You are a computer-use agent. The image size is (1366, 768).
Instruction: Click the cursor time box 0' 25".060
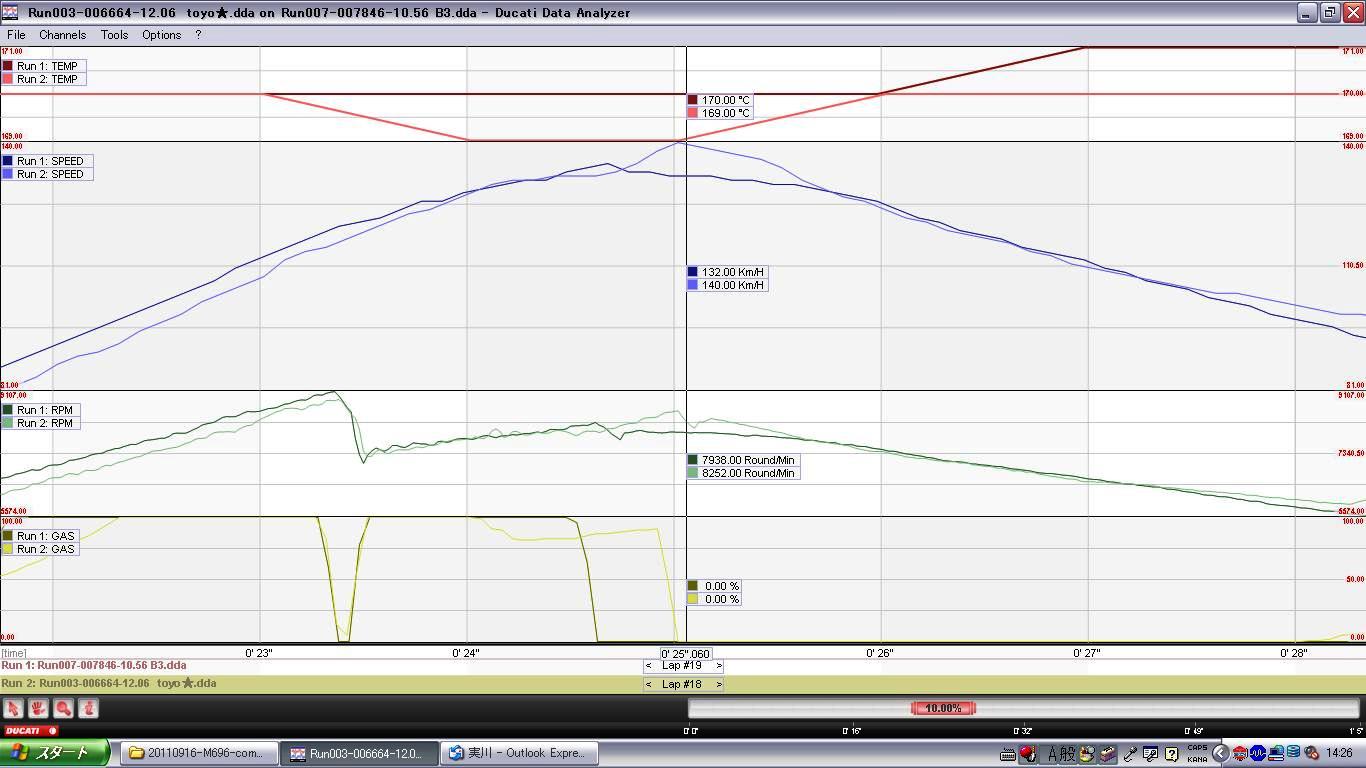tap(686, 654)
